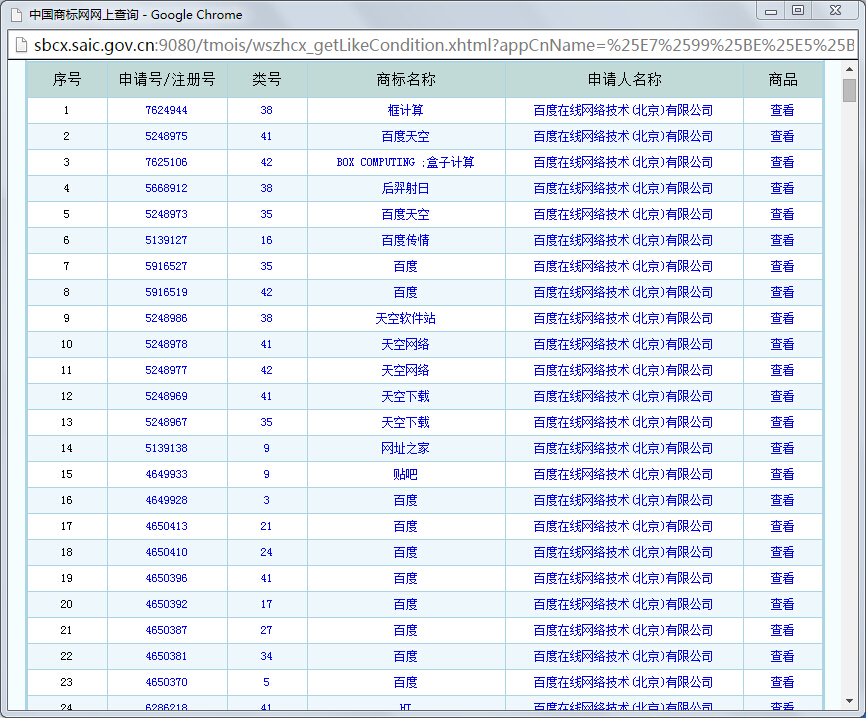
Task: Click the 类号 column header
Action: tap(267, 80)
